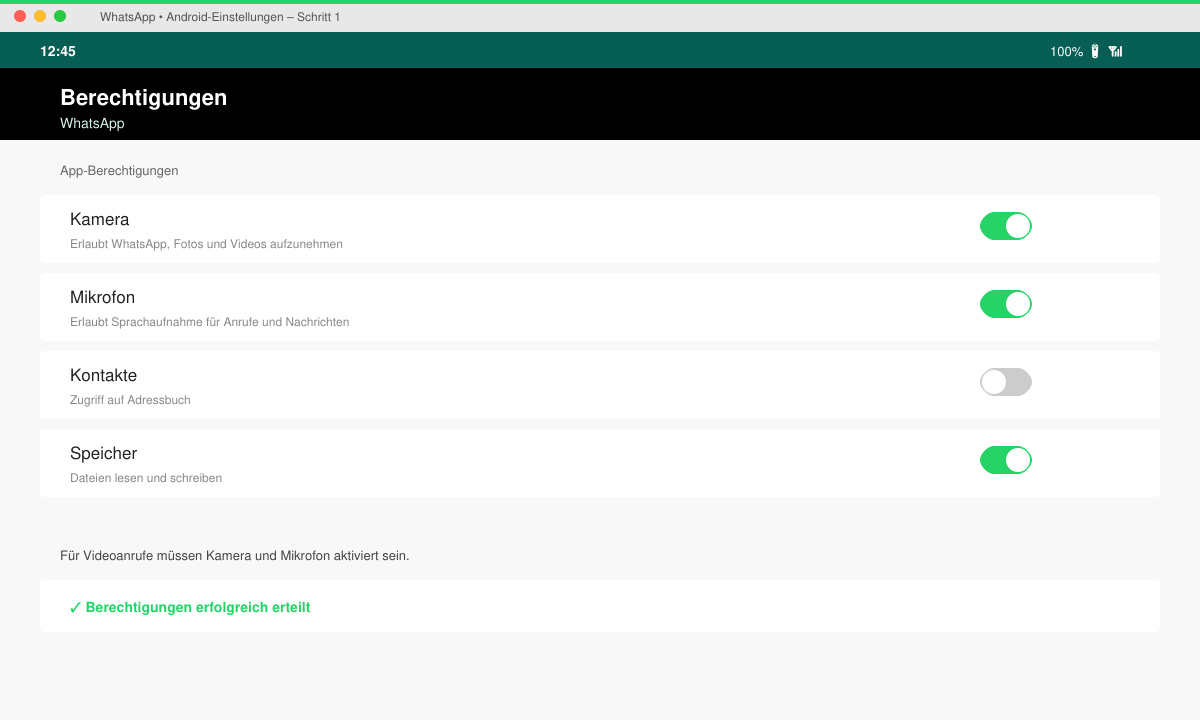Viewport: 1200px width, 720px height.
Task: Click the battery icon in status bar
Action: 1095,51
